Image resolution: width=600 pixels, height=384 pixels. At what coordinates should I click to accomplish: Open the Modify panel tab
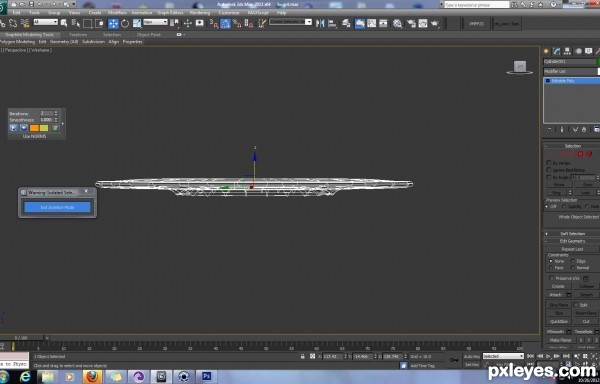pyautogui.click(x=557, y=51)
